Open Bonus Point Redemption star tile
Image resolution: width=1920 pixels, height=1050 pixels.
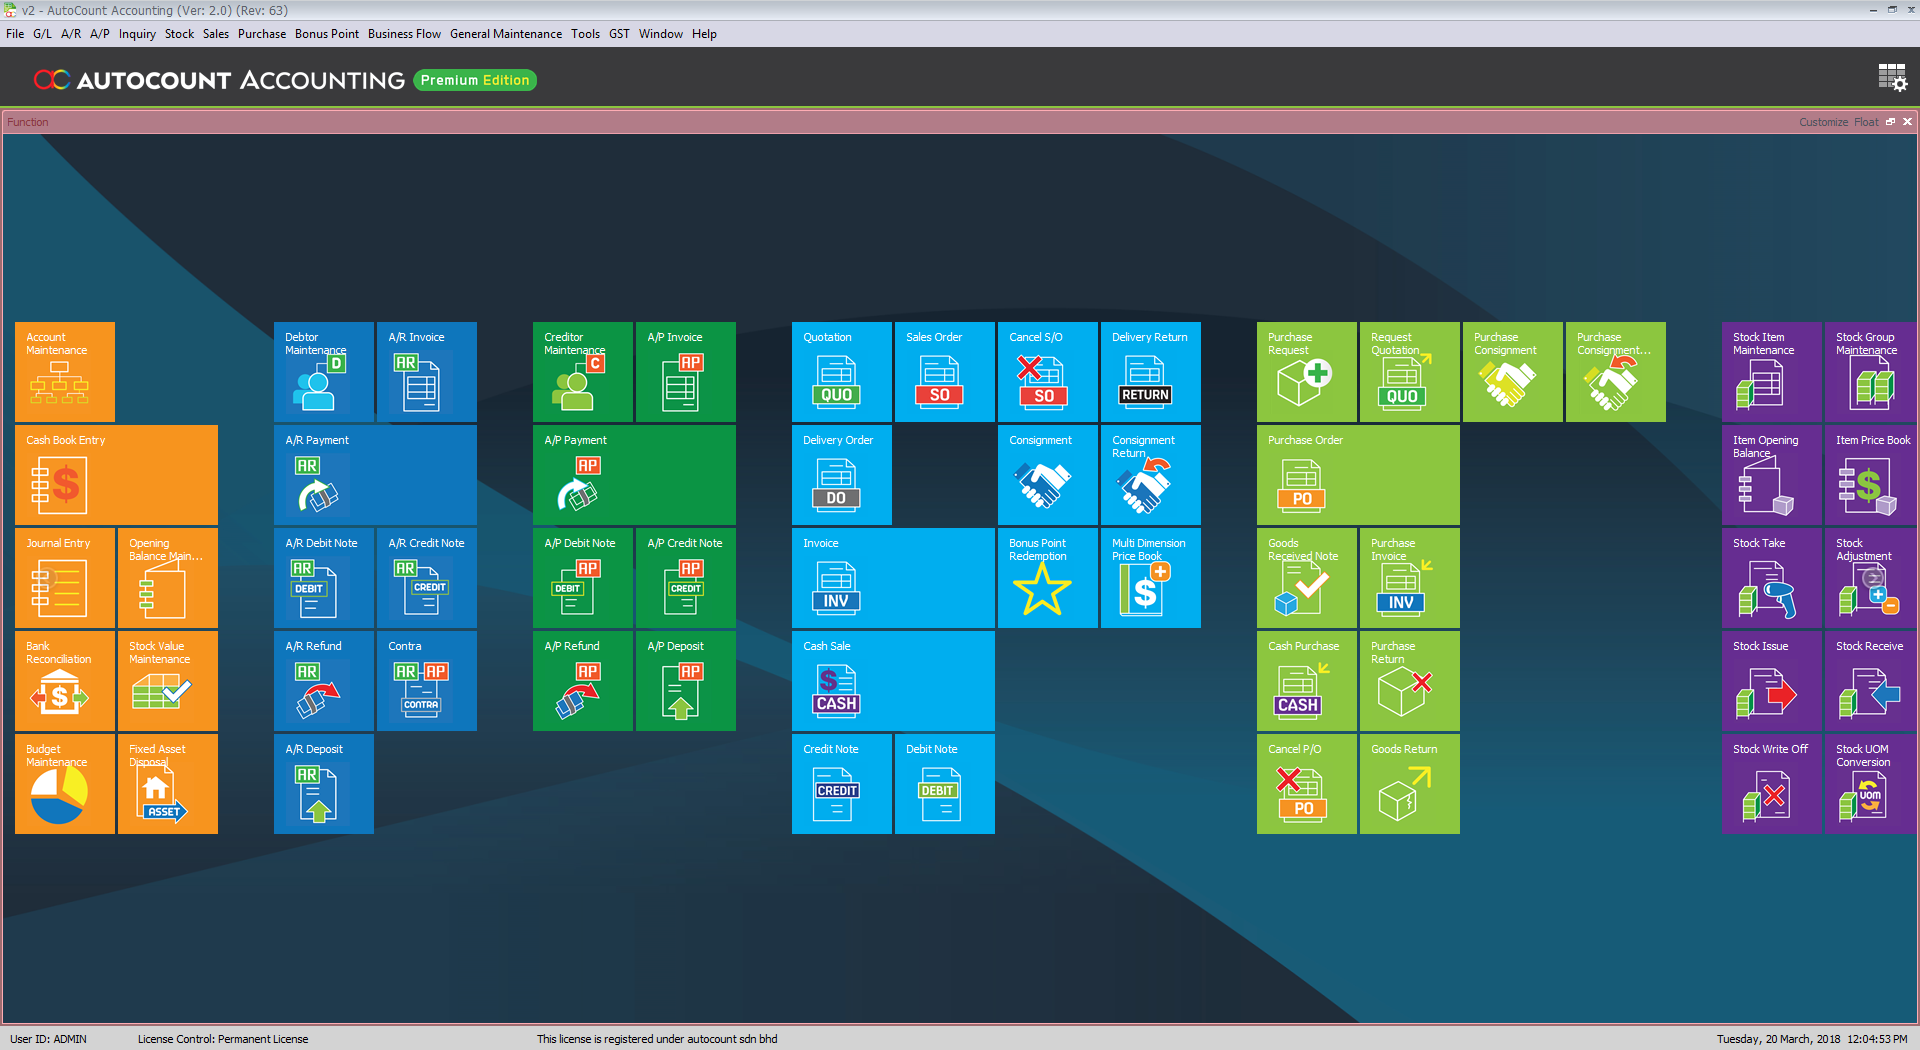click(x=1047, y=578)
